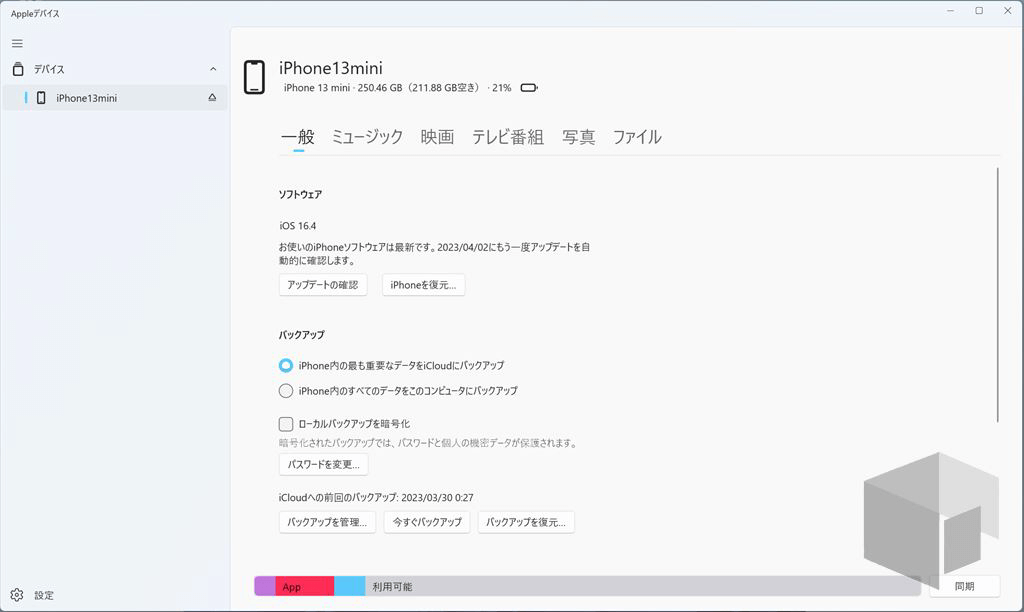Click the small phone icon in sidebar
This screenshot has width=1024, height=612.
coord(41,98)
